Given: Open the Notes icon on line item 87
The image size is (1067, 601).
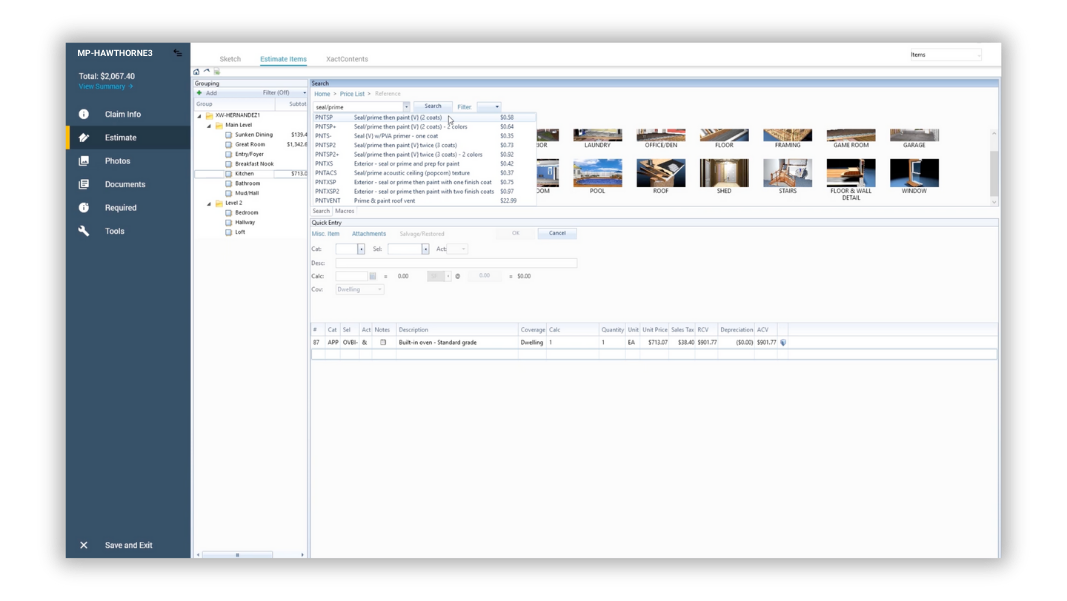Looking at the screenshot, I should (382, 341).
